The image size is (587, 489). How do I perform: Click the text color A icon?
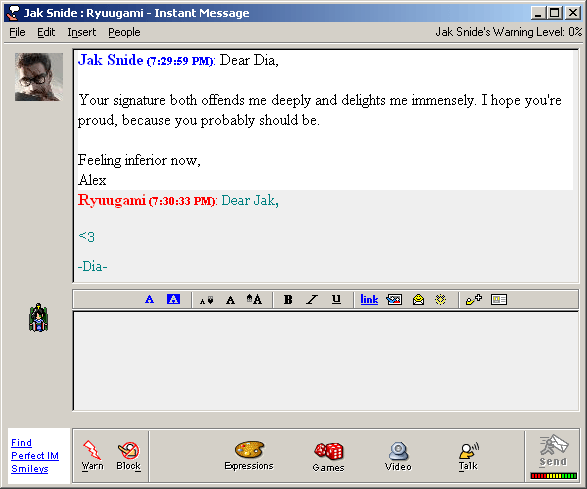point(149,300)
